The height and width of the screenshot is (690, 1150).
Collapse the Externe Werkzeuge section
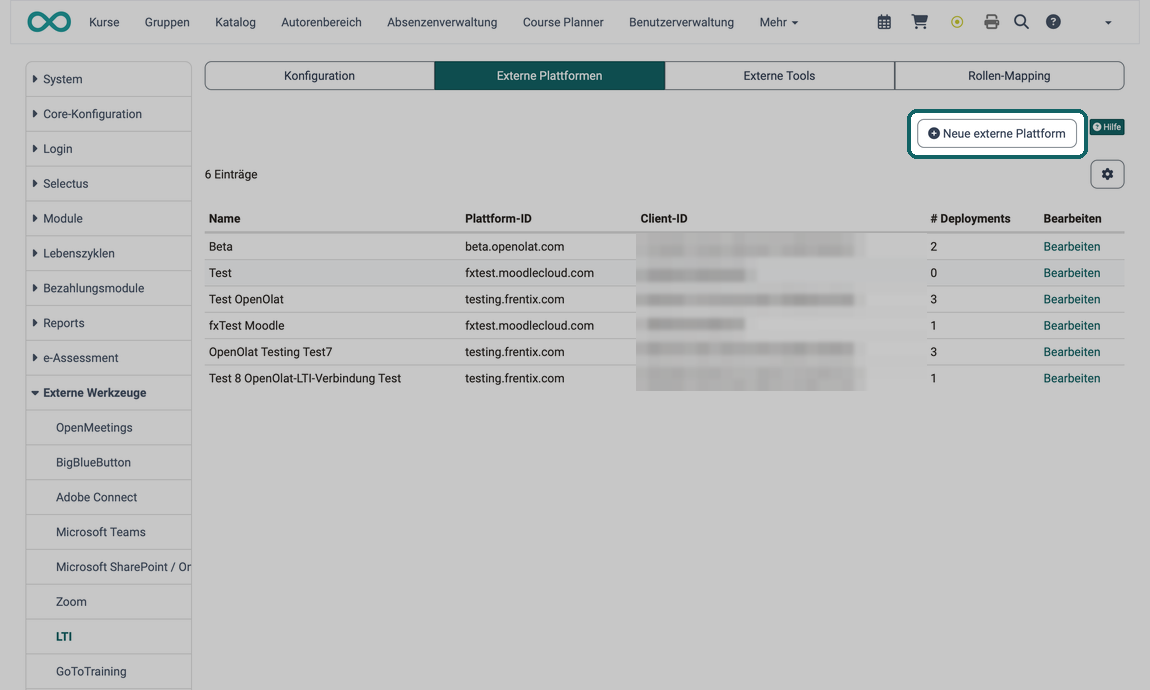(x=109, y=392)
